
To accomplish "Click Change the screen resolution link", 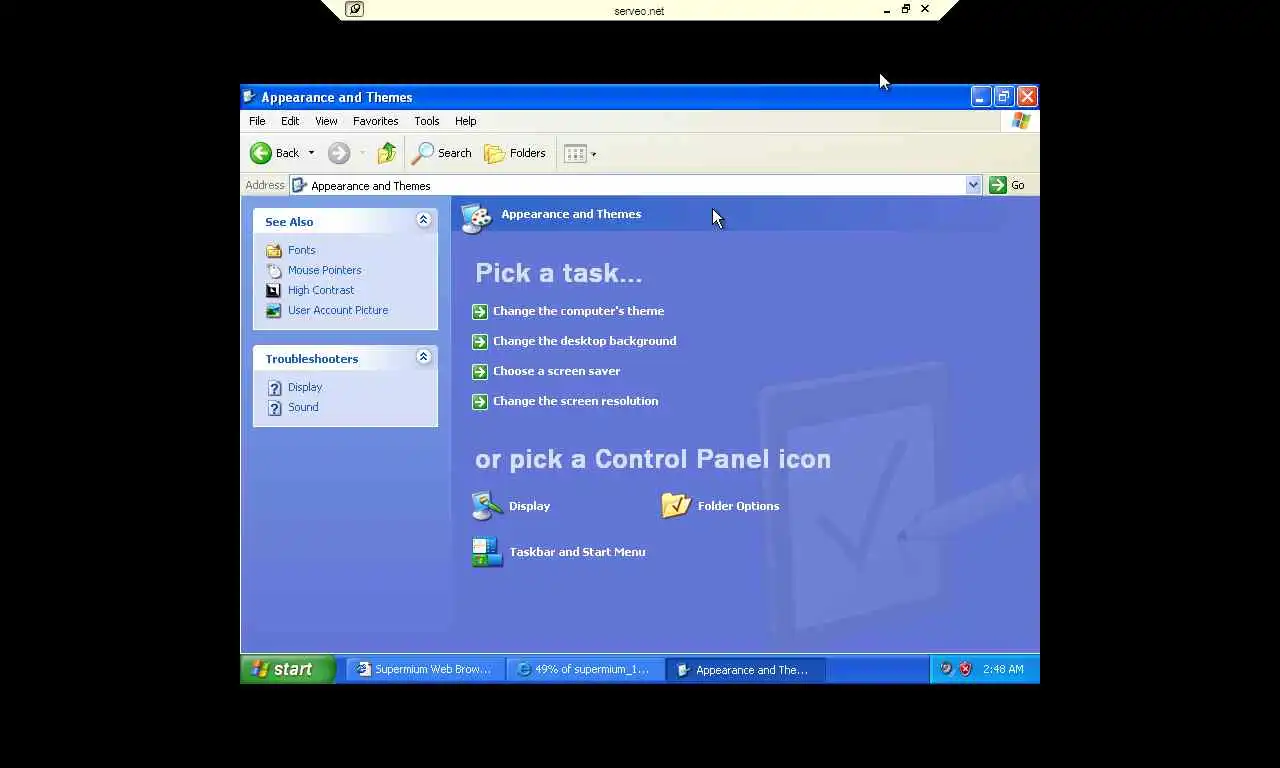I will pos(576,401).
